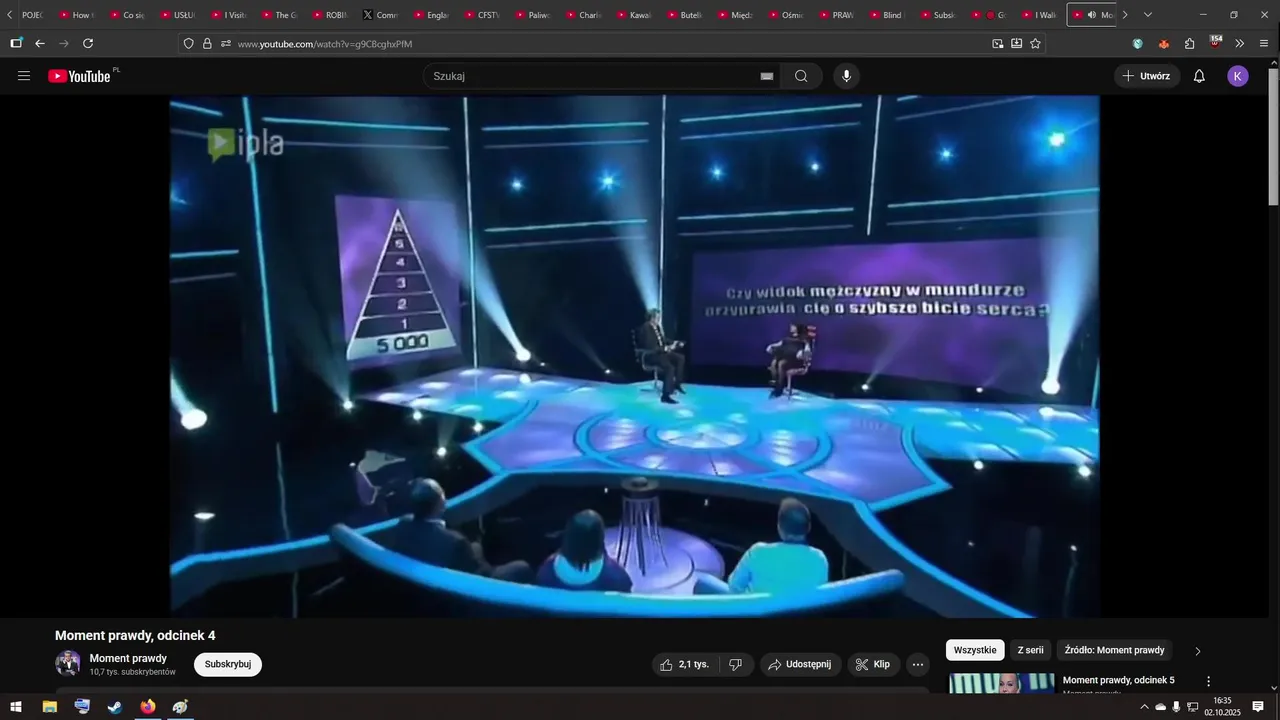Select Źródło: Moment prawdy chip
The width and height of the screenshot is (1280, 720).
(x=1114, y=650)
